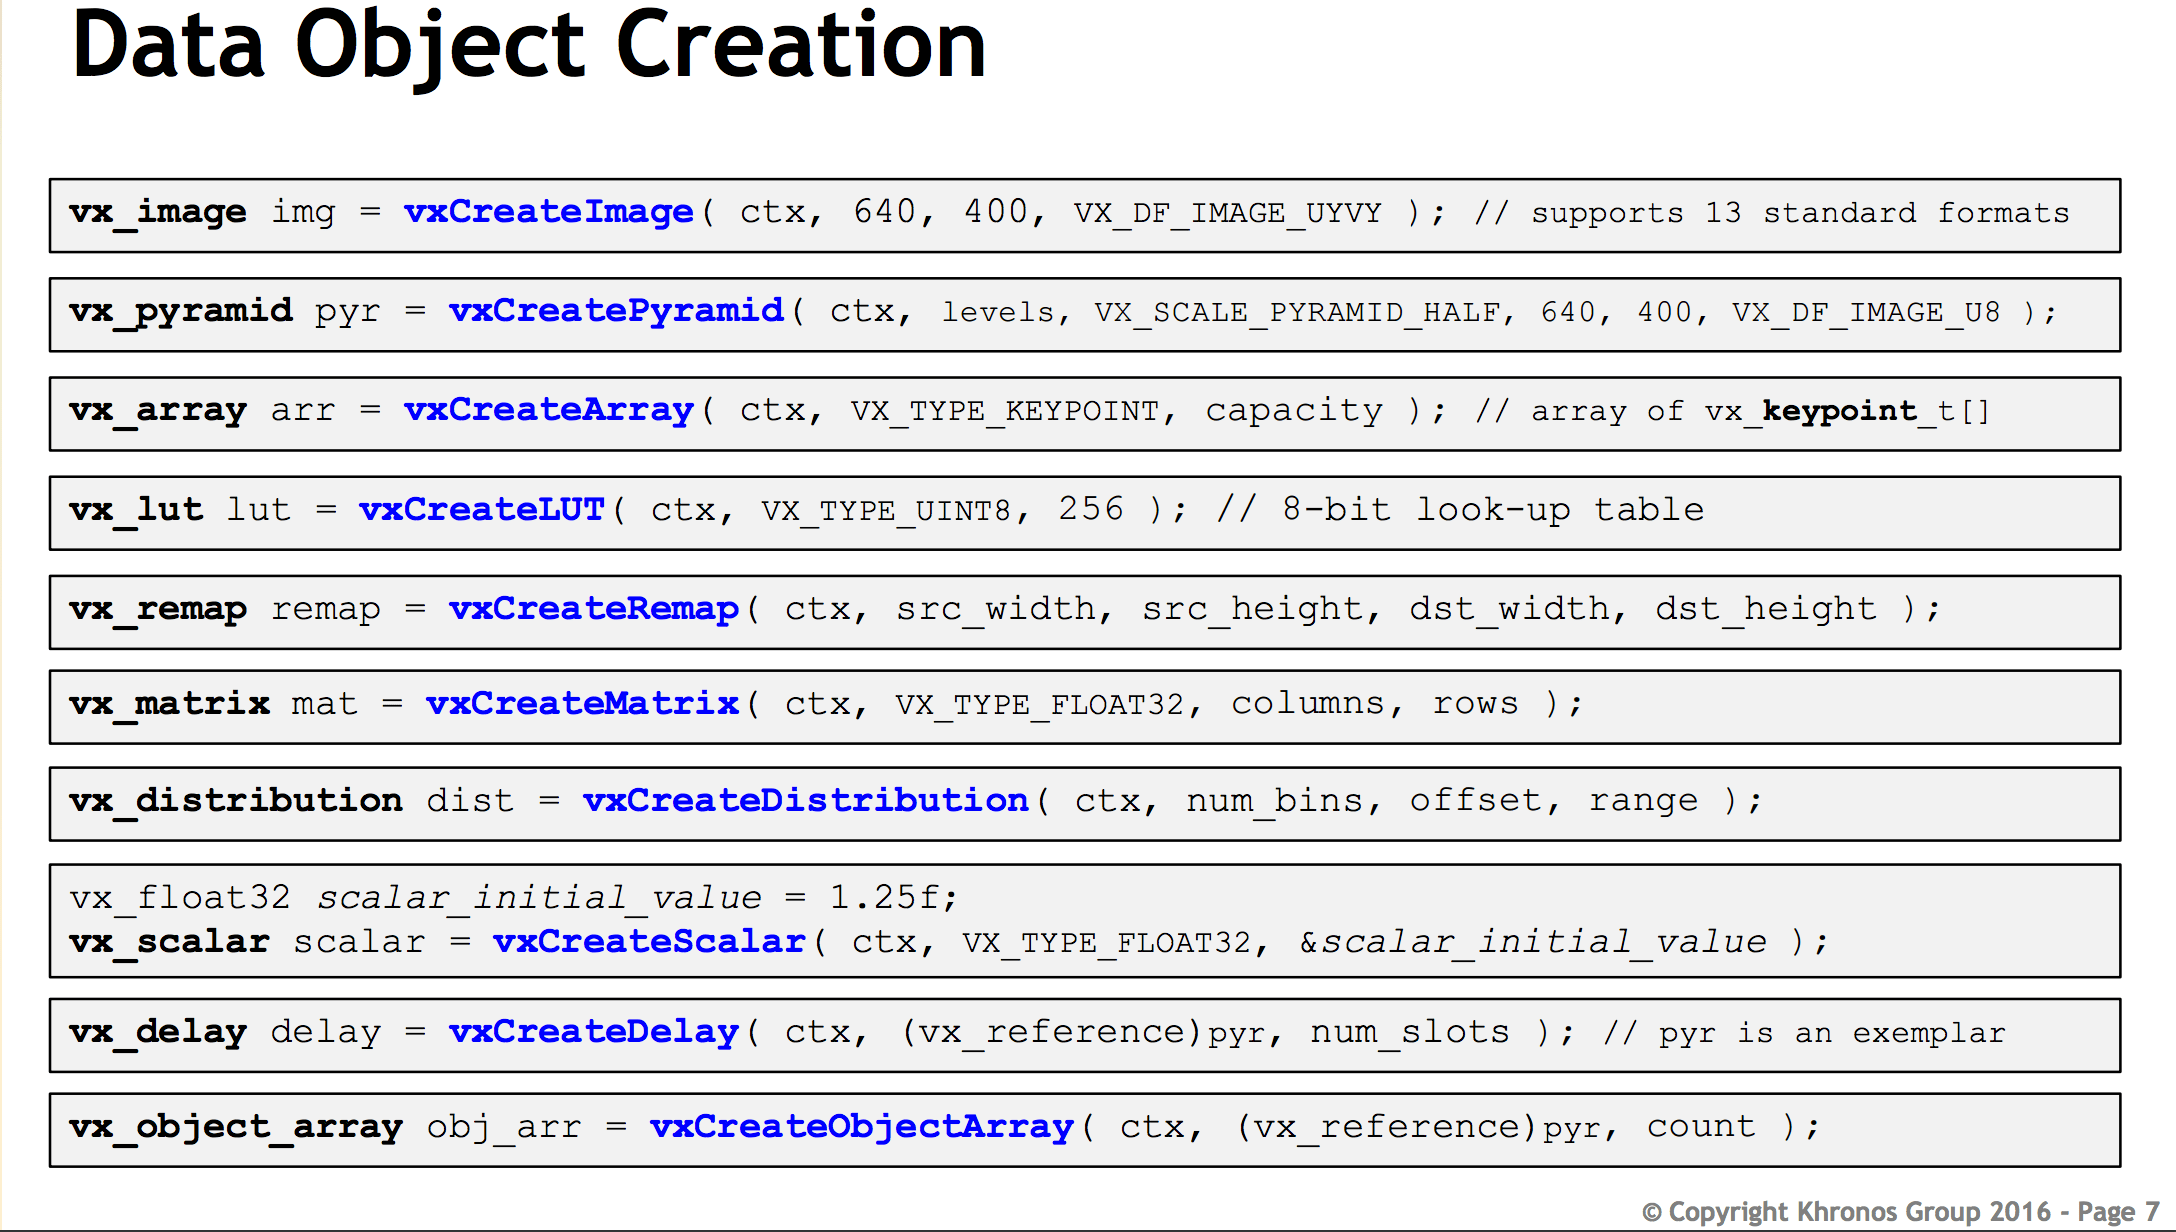
Task: Open the vxCreateDelay function link
Action: 593,1032
